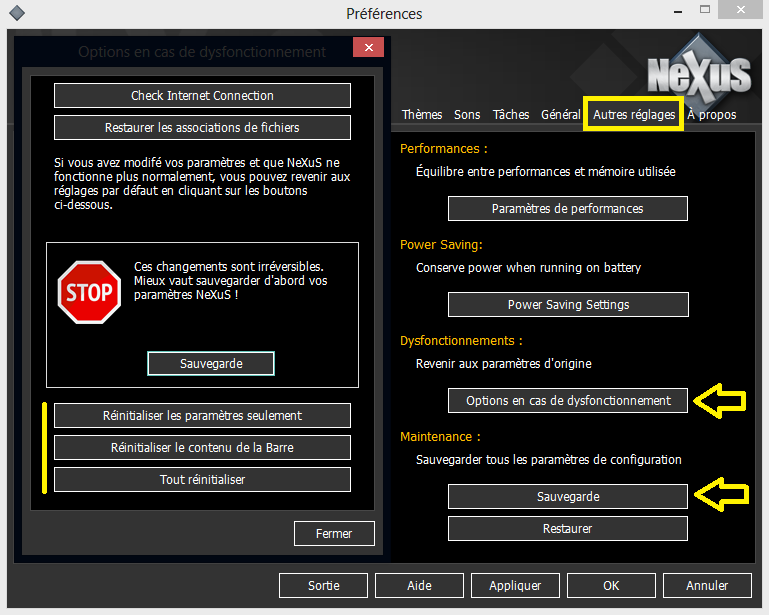
Task: Open Power Saving Settings
Action: [568, 305]
